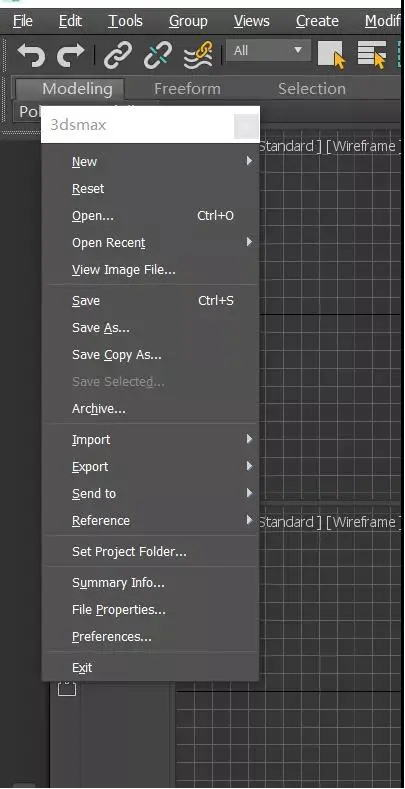The width and height of the screenshot is (405, 789).
Task: Click Preferences in the File menu
Action: 111,637
